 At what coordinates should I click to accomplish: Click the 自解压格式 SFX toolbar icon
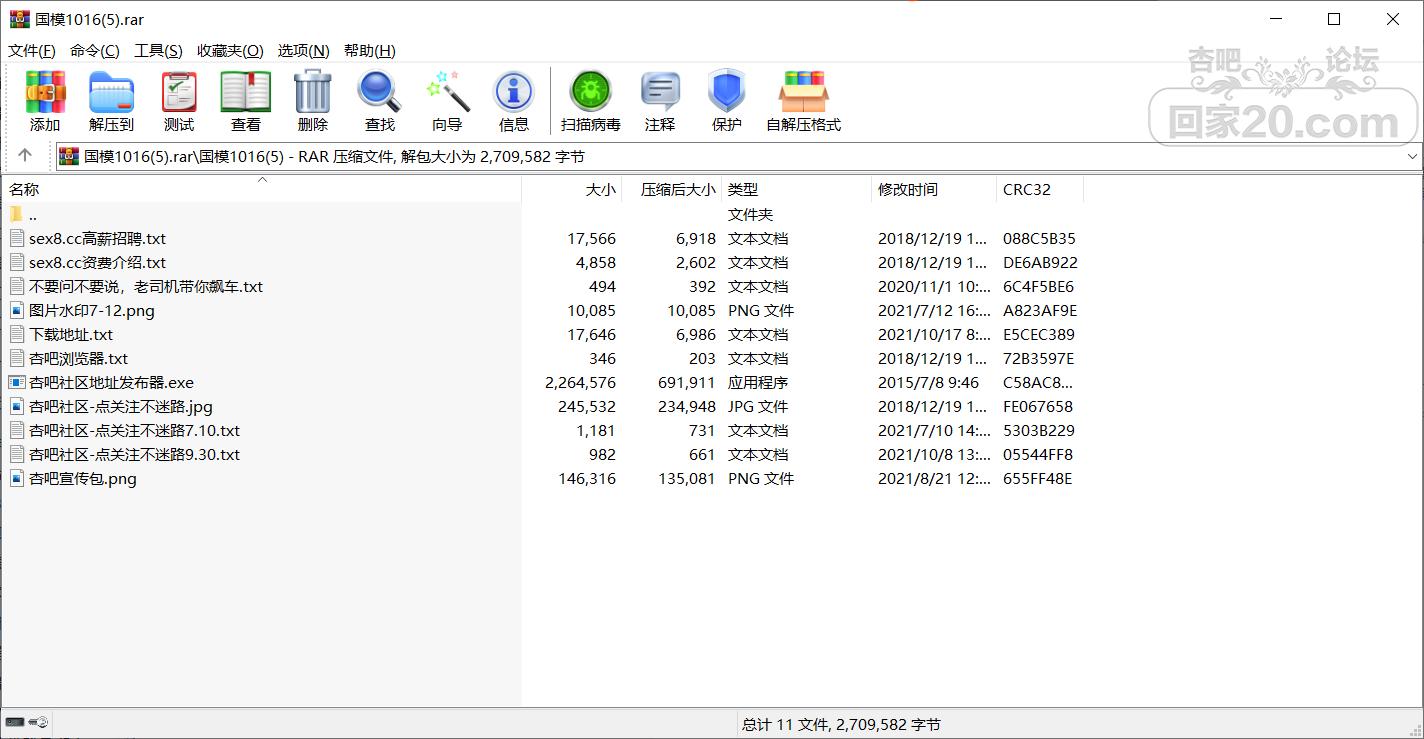point(803,101)
